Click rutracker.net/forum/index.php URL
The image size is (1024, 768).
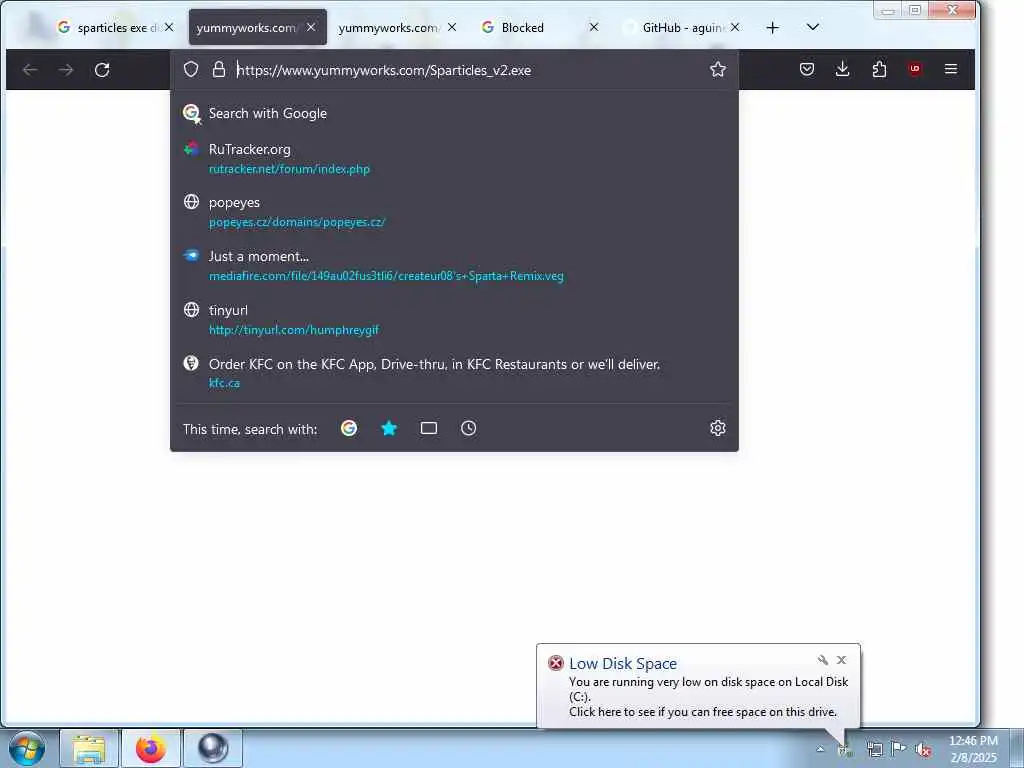(x=289, y=169)
